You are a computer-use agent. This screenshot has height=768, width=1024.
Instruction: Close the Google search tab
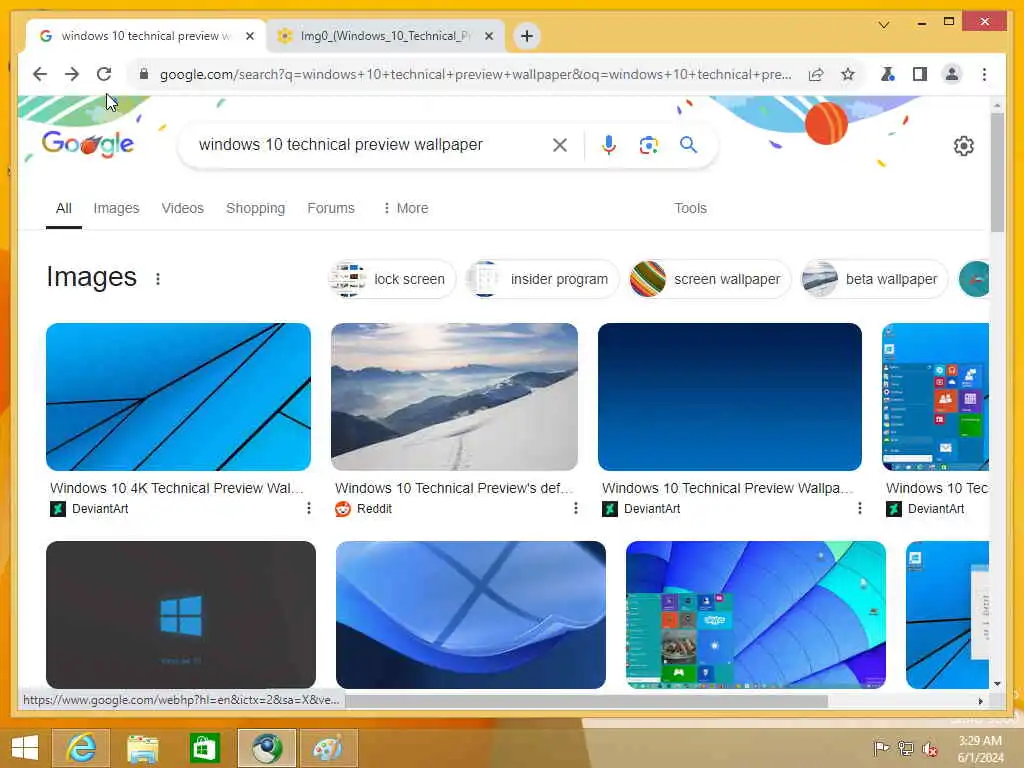[249, 36]
